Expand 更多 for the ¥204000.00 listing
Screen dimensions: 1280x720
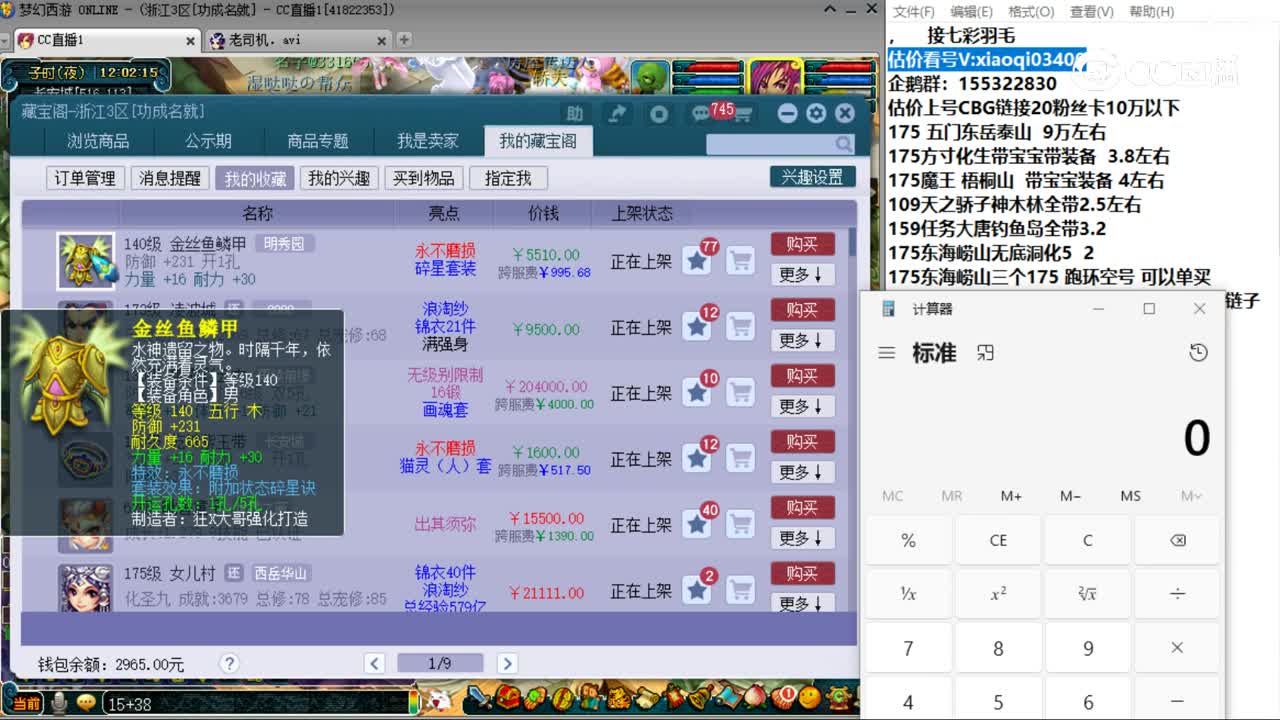click(x=803, y=406)
